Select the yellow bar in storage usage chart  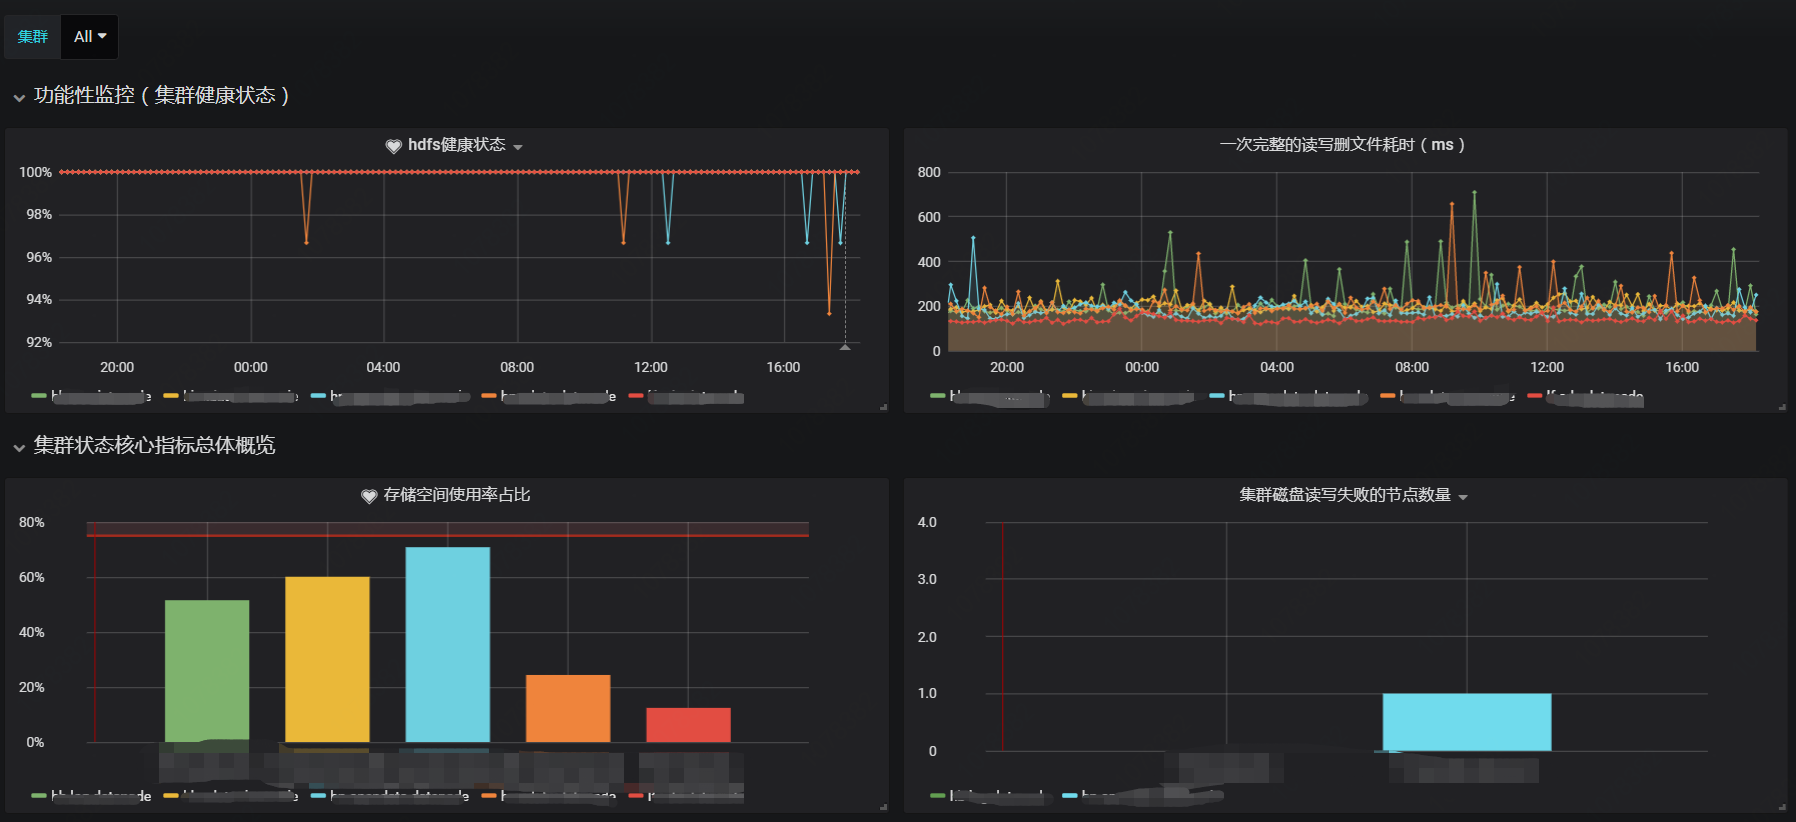click(327, 659)
